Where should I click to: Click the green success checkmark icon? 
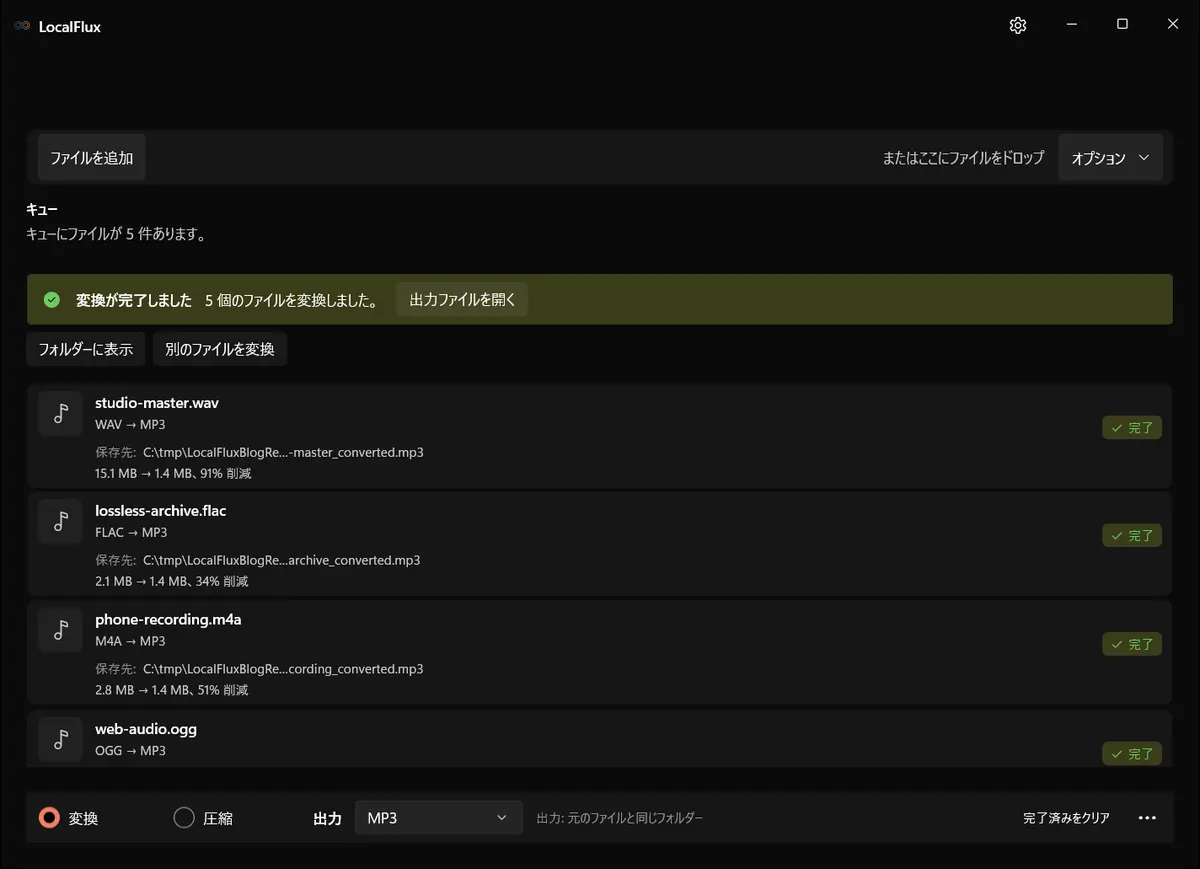coord(52,300)
